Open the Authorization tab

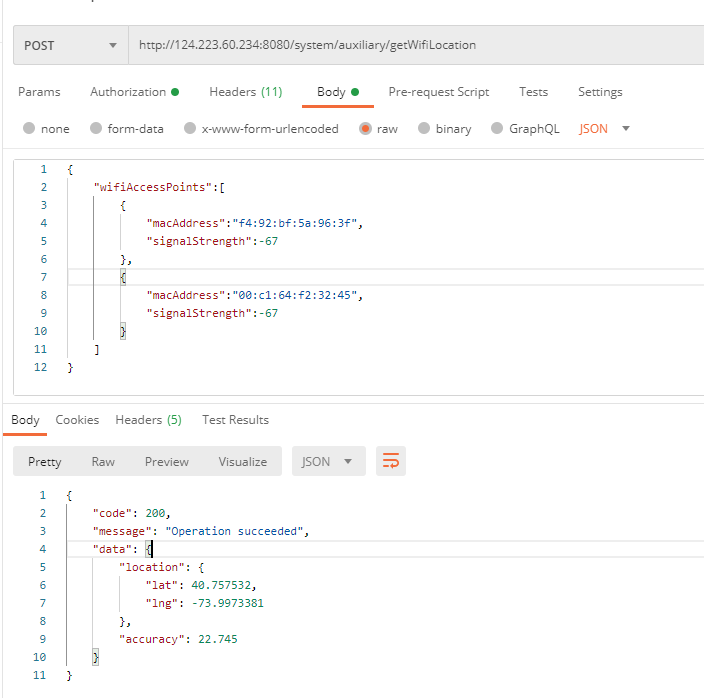point(134,92)
